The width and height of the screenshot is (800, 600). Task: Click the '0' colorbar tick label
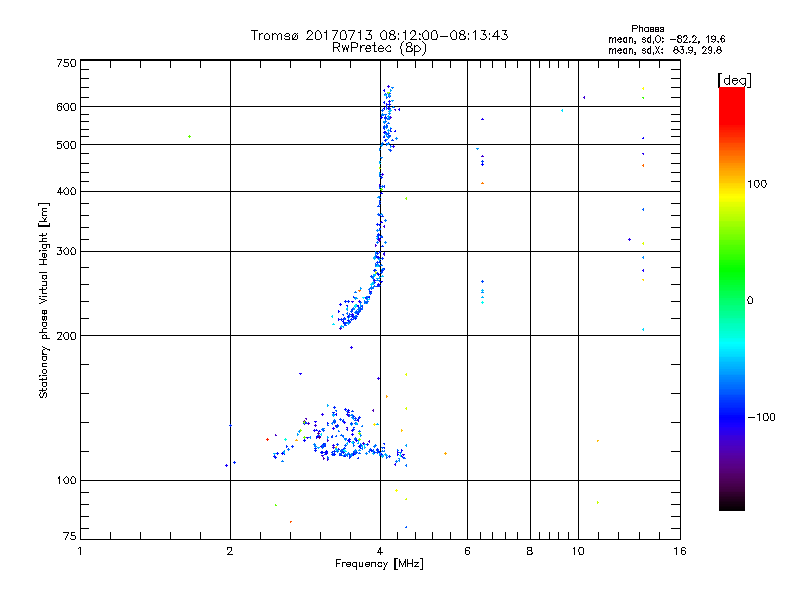750,301
